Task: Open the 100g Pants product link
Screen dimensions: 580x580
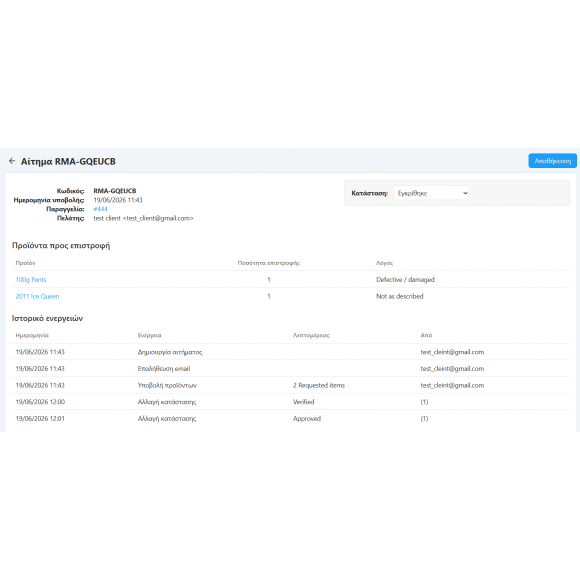Action: (x=31, y=280)
